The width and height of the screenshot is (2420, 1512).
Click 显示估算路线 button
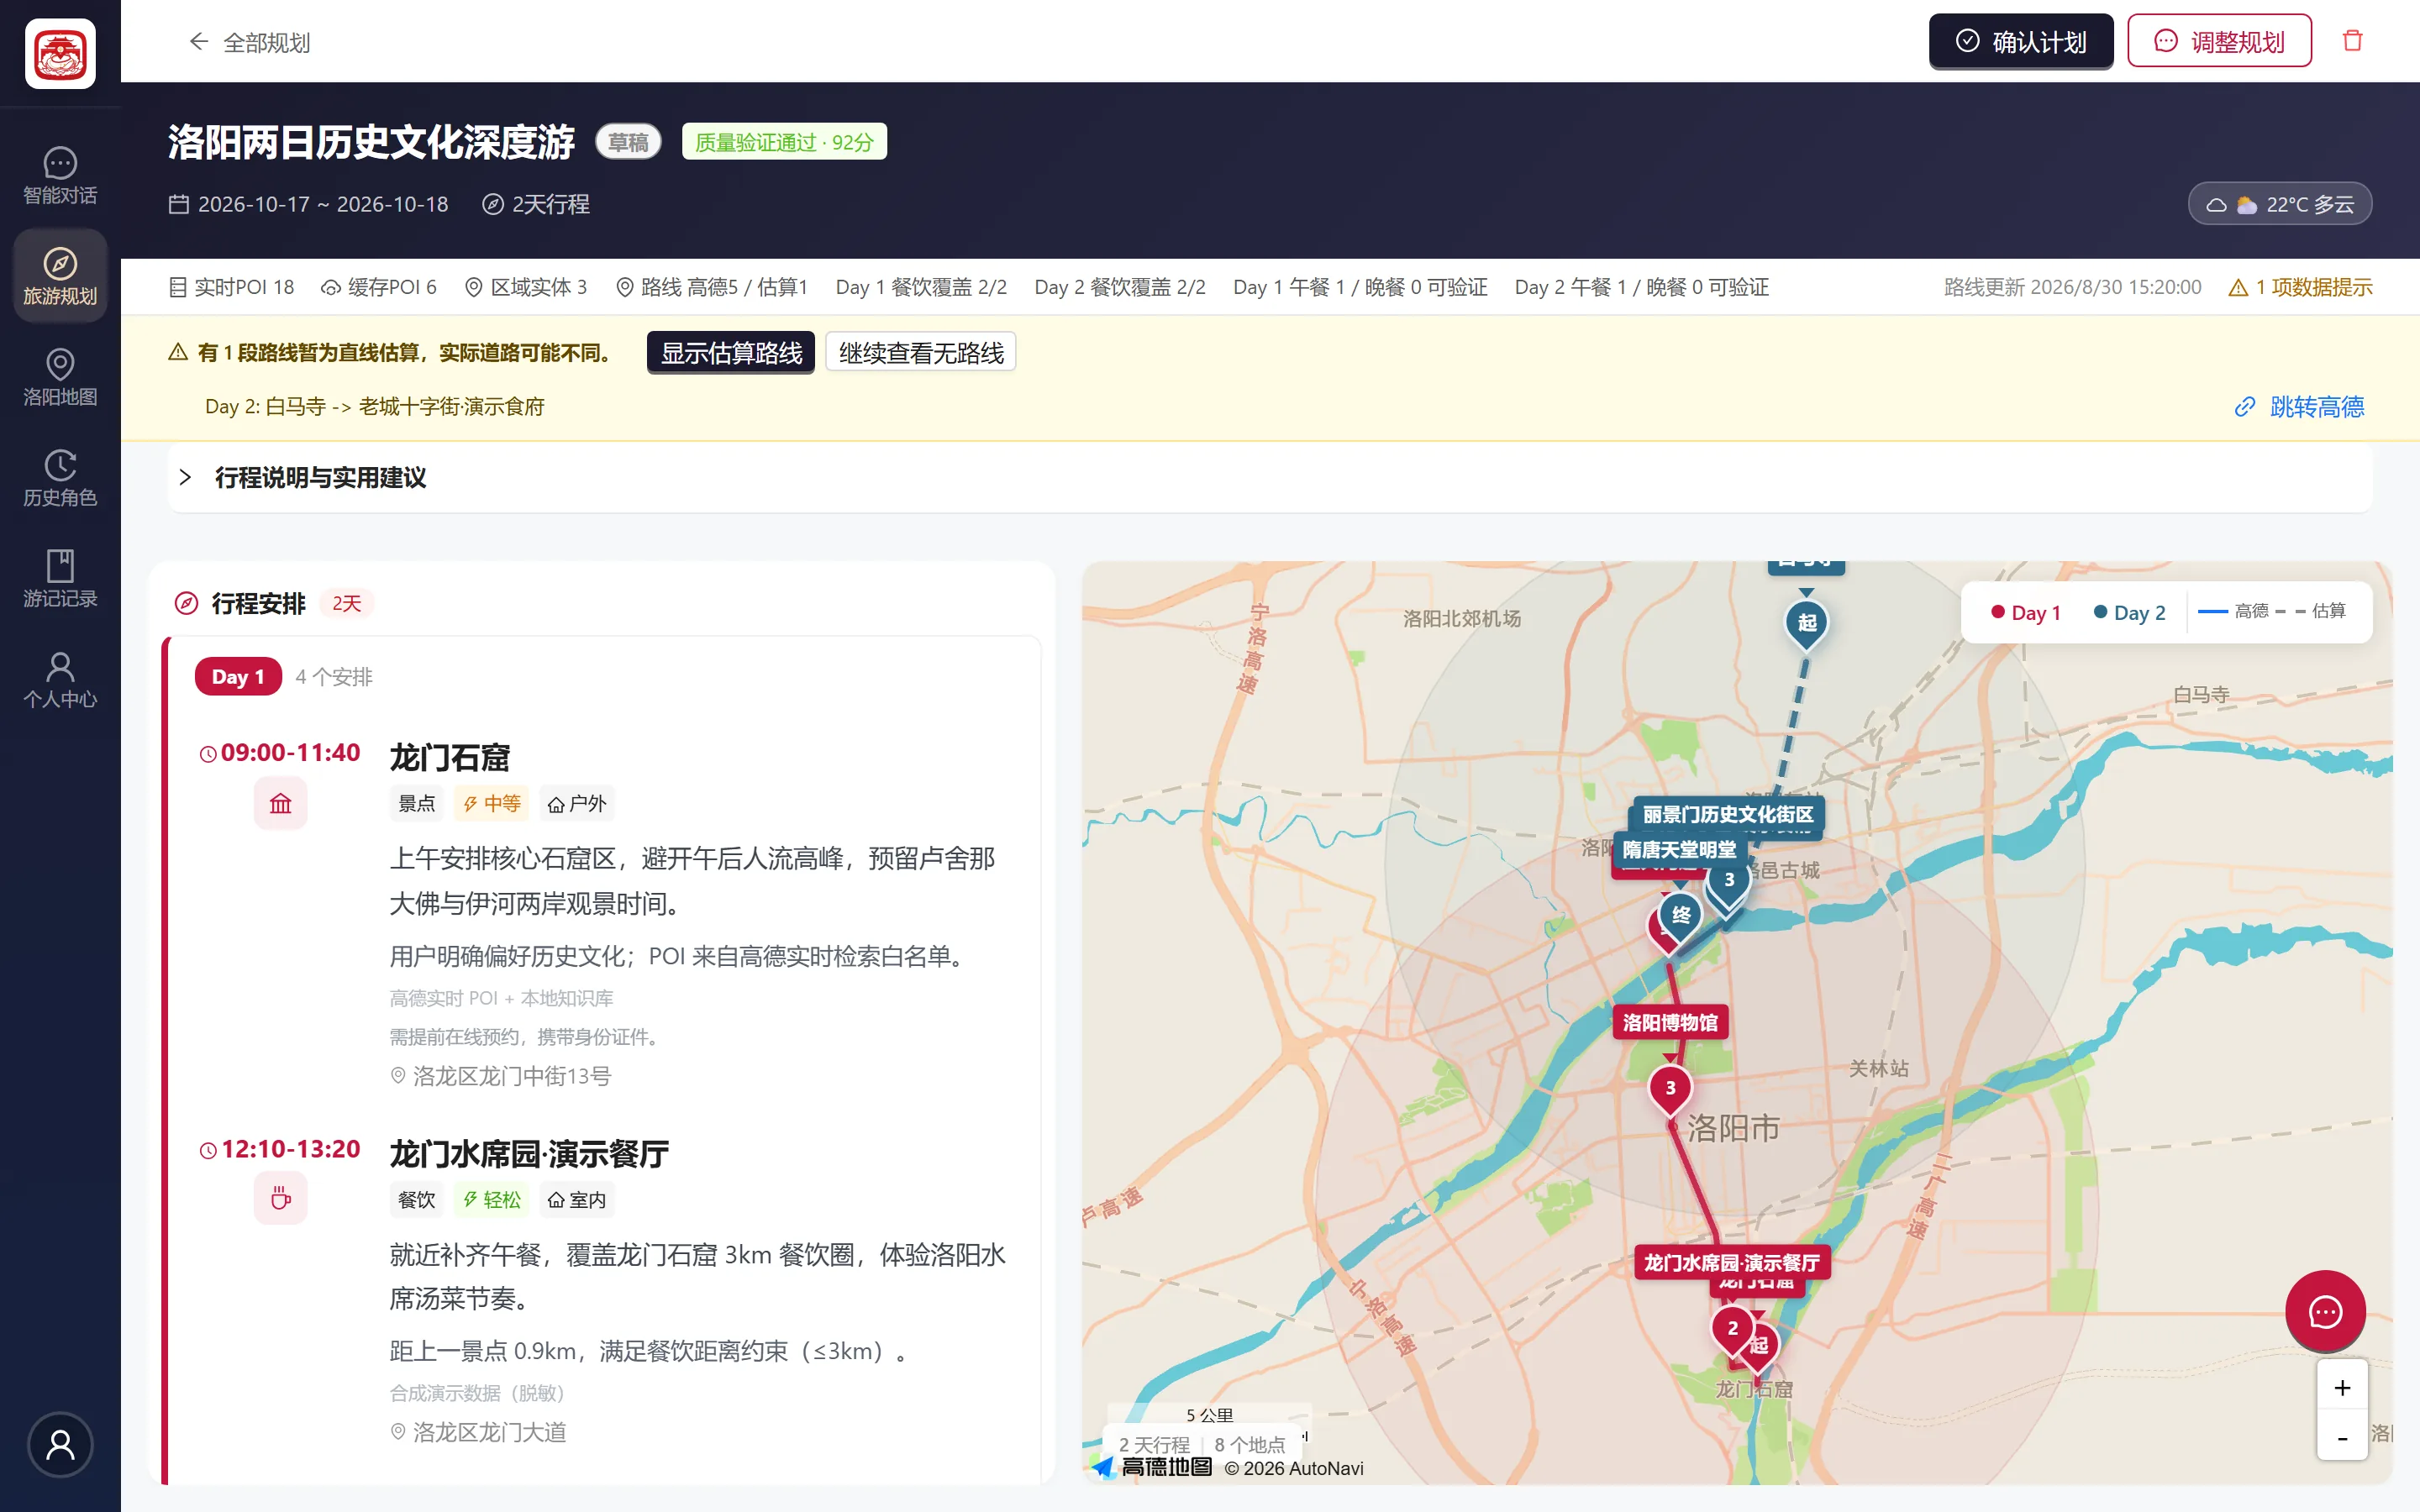tap(730, 353)
